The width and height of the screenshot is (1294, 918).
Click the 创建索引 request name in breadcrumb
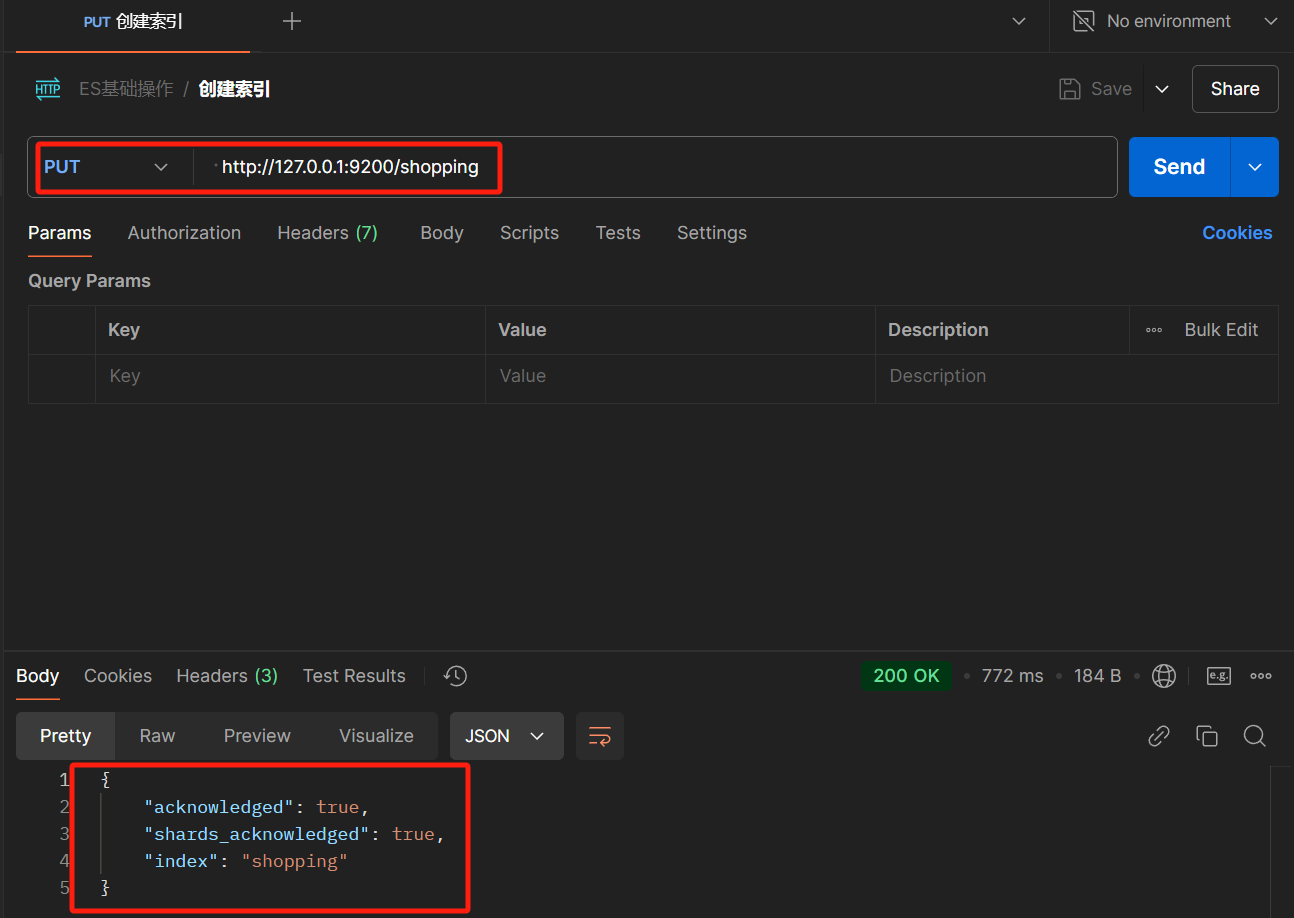pyautogui.click(x=234, y=89)
